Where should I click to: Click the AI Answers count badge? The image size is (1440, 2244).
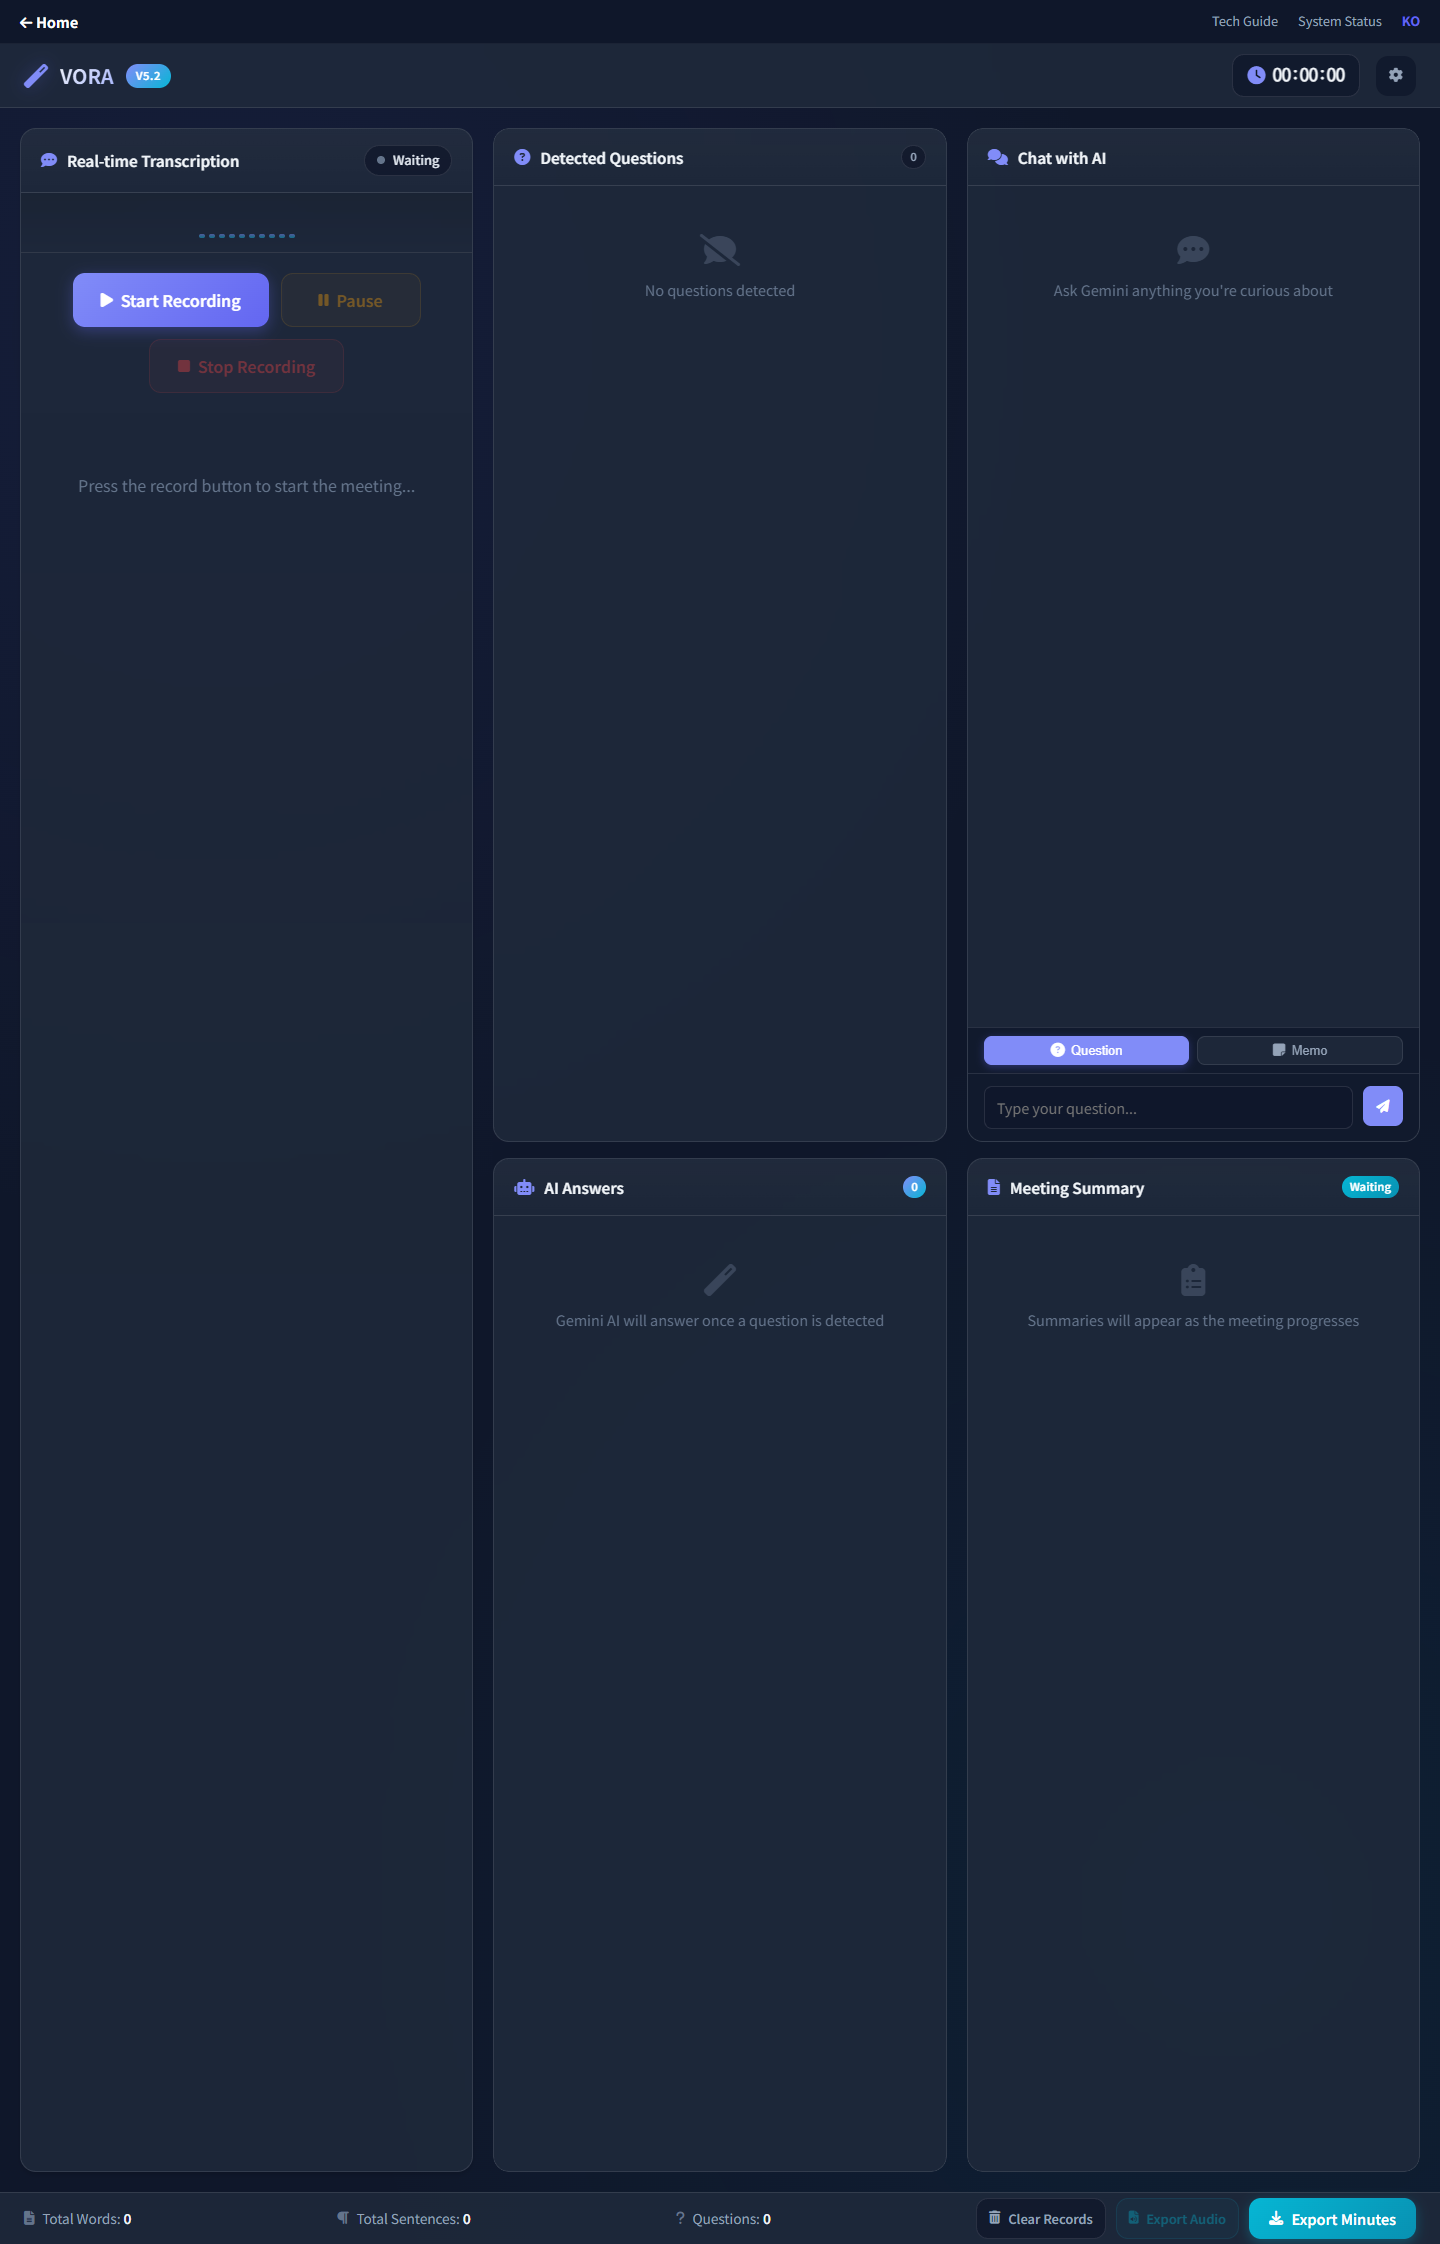pyautogui.click(x=914, y=1187)
